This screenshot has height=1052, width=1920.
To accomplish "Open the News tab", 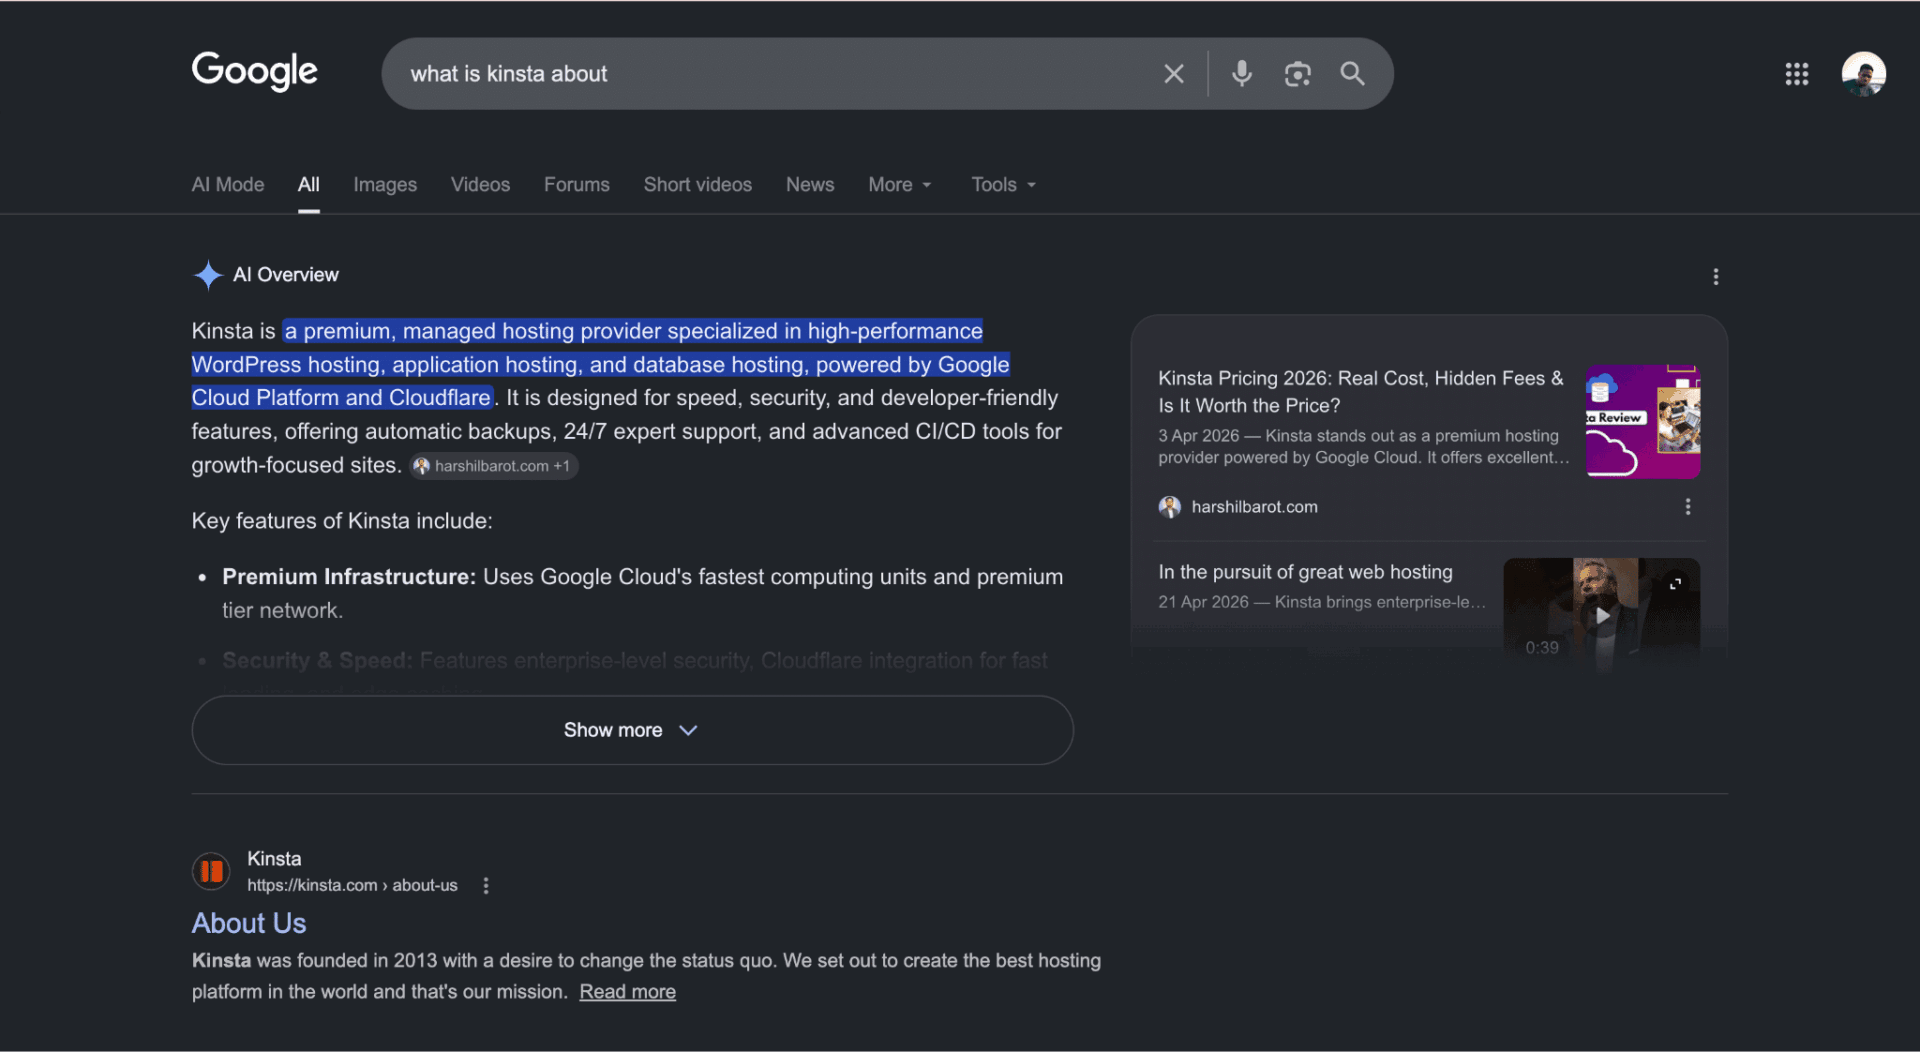I will coord(809,185).
